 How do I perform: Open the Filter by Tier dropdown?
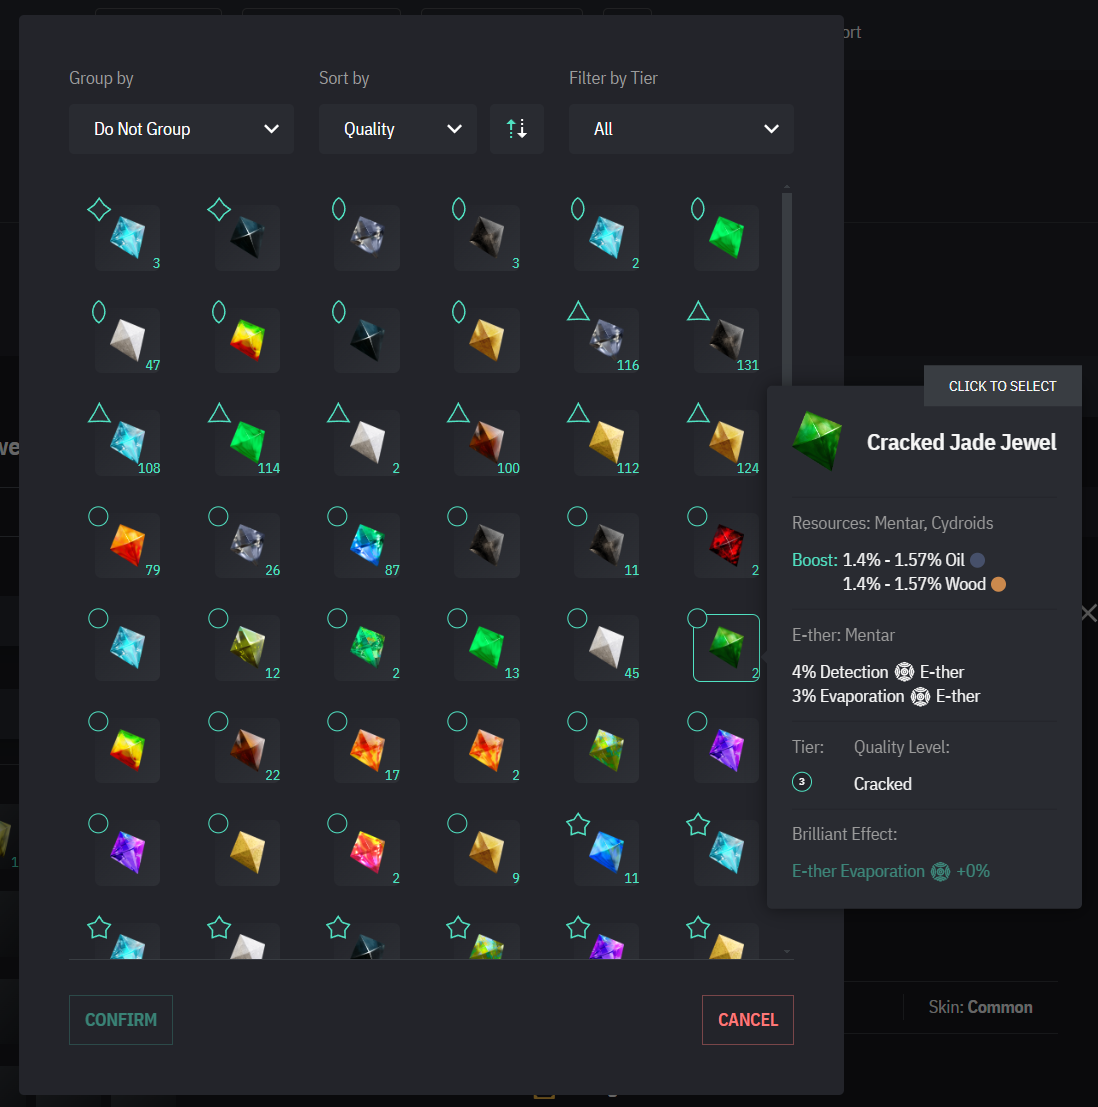pyautogui.click(x=681, y=129)
